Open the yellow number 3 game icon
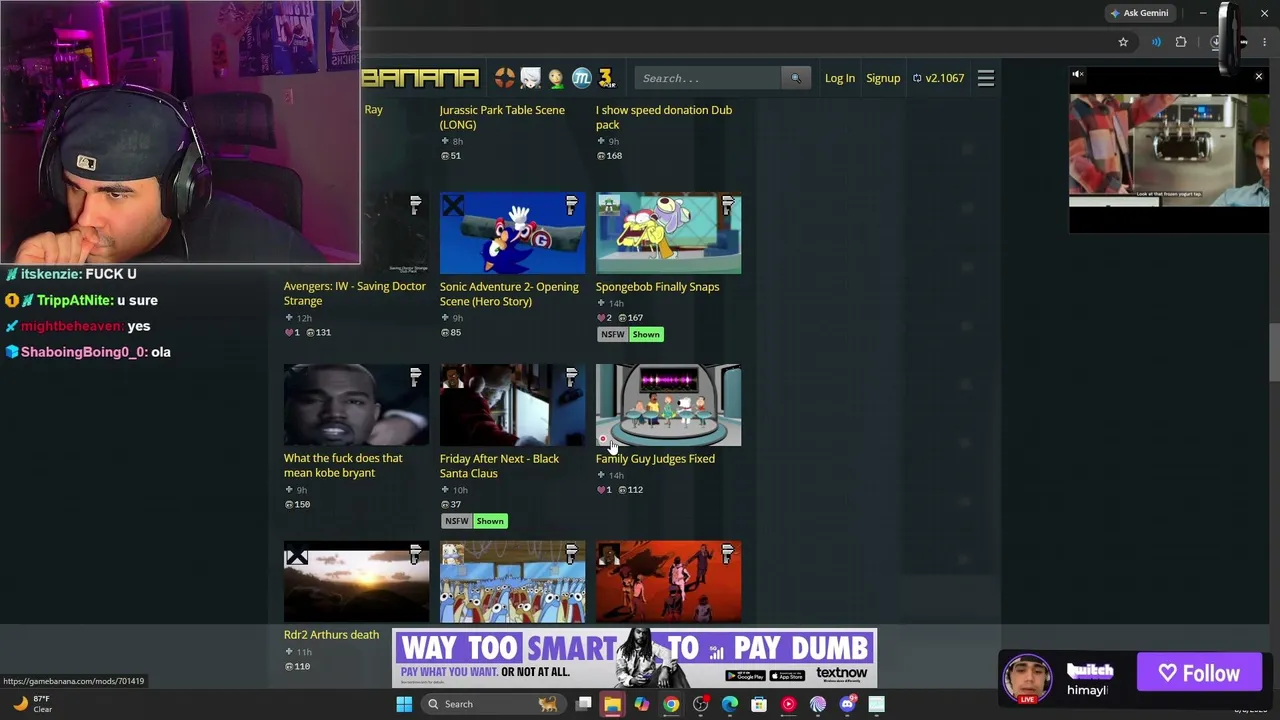1280x720 pixels. 606,78
